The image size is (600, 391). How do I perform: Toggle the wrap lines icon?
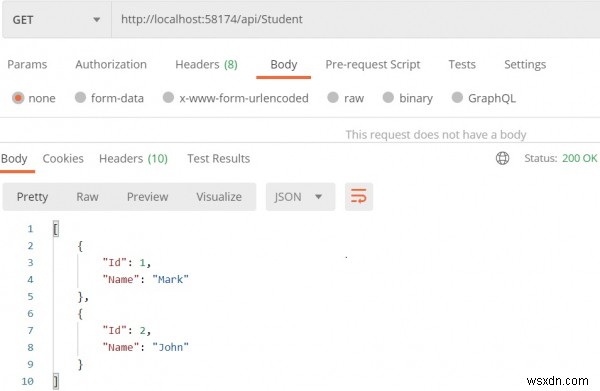pos(359,197)
